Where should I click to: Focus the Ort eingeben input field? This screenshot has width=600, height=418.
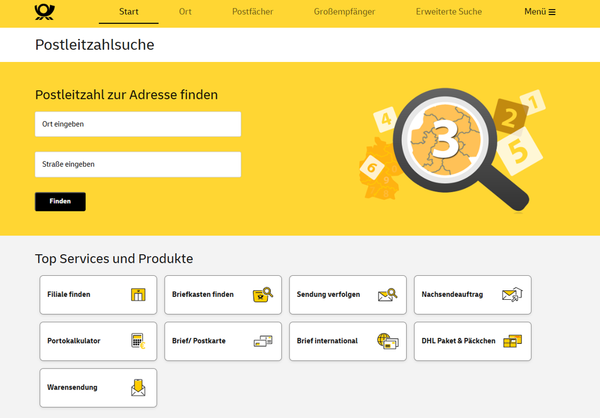click(x=138, y=124)
